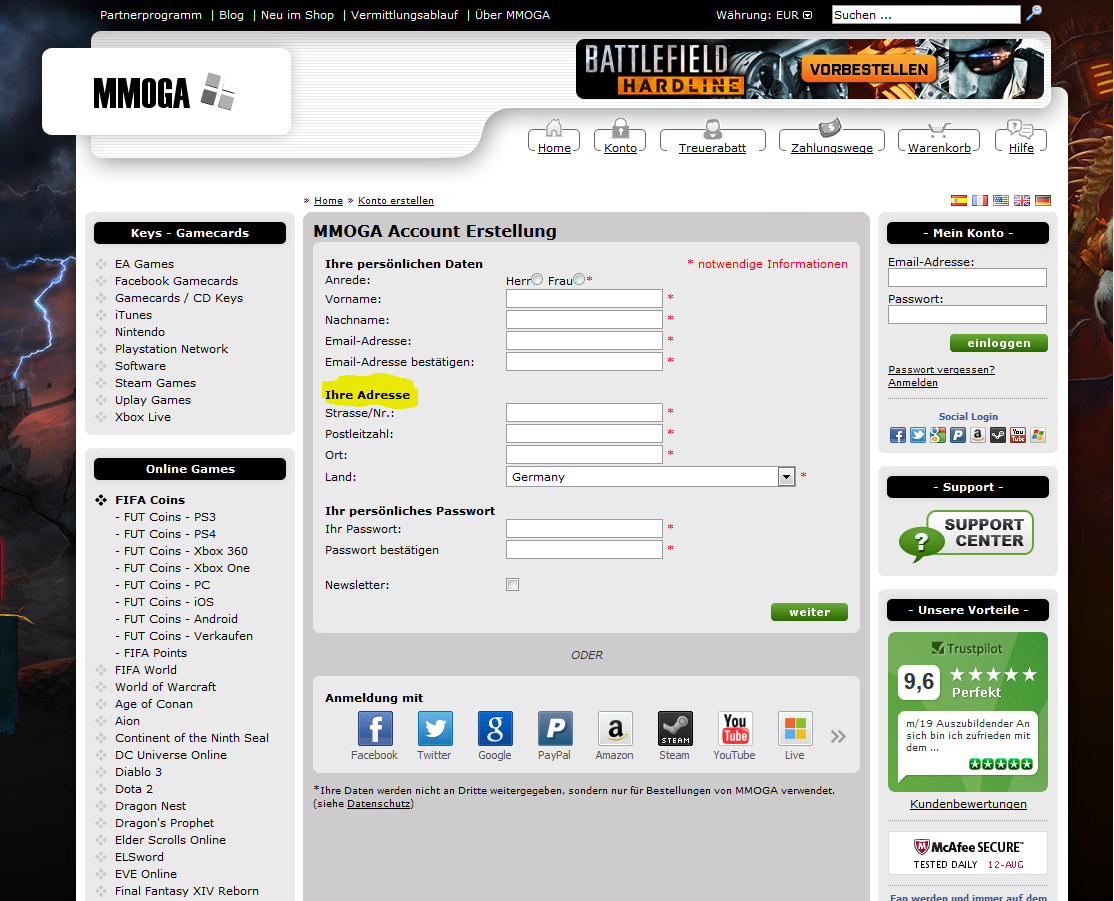Sign up with the PayPal icon

pos(555,729)
